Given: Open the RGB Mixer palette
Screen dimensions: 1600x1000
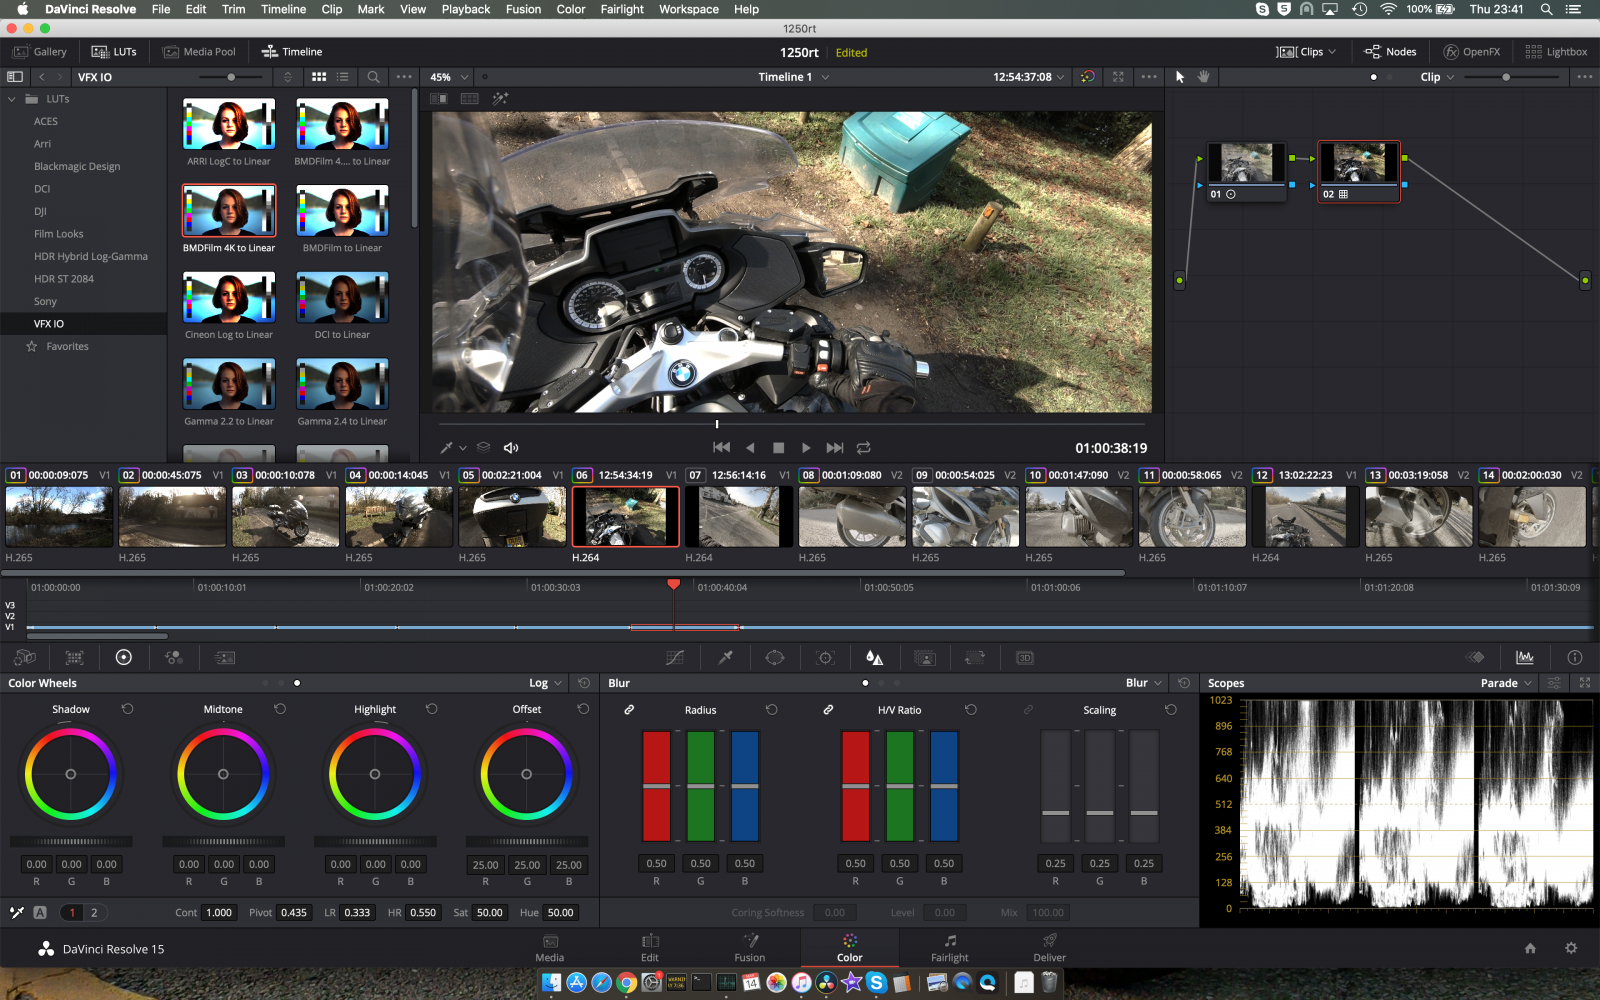Looking at the screenshot, I should (x=174, y=657).
